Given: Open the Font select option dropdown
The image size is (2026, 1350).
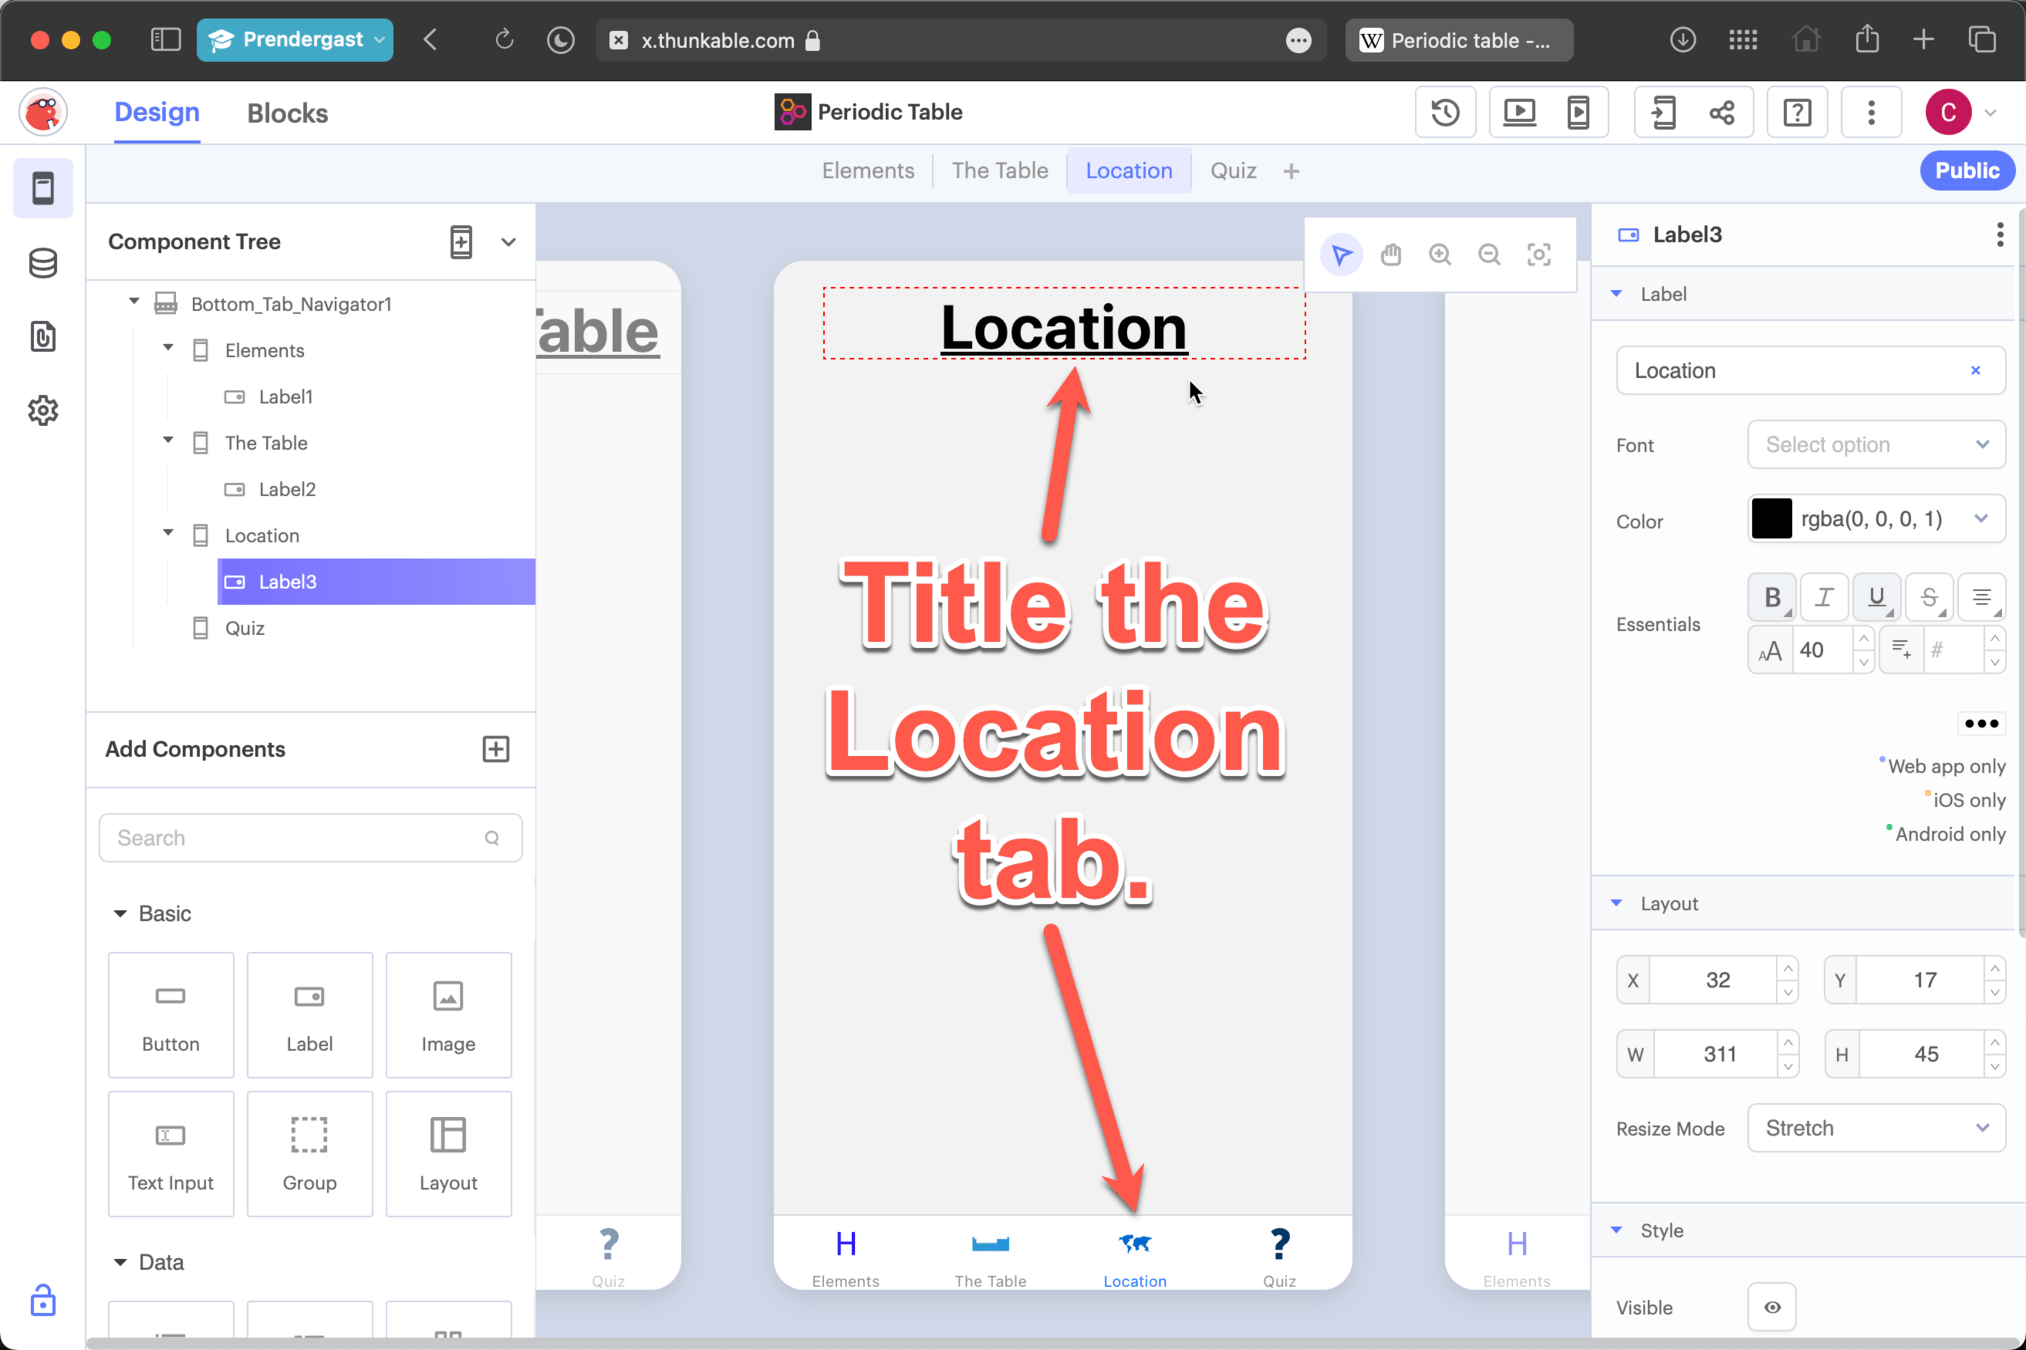Looking at the screenshot, I should (x=1875, y=445).
